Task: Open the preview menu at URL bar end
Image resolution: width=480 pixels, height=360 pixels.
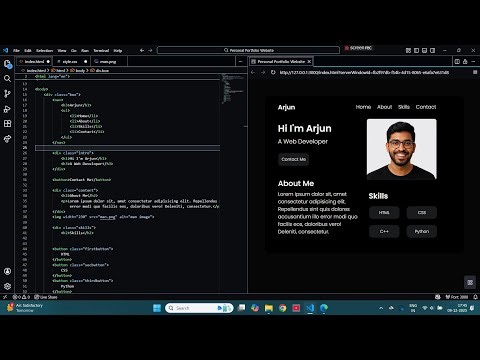Action: click(475, 72)
